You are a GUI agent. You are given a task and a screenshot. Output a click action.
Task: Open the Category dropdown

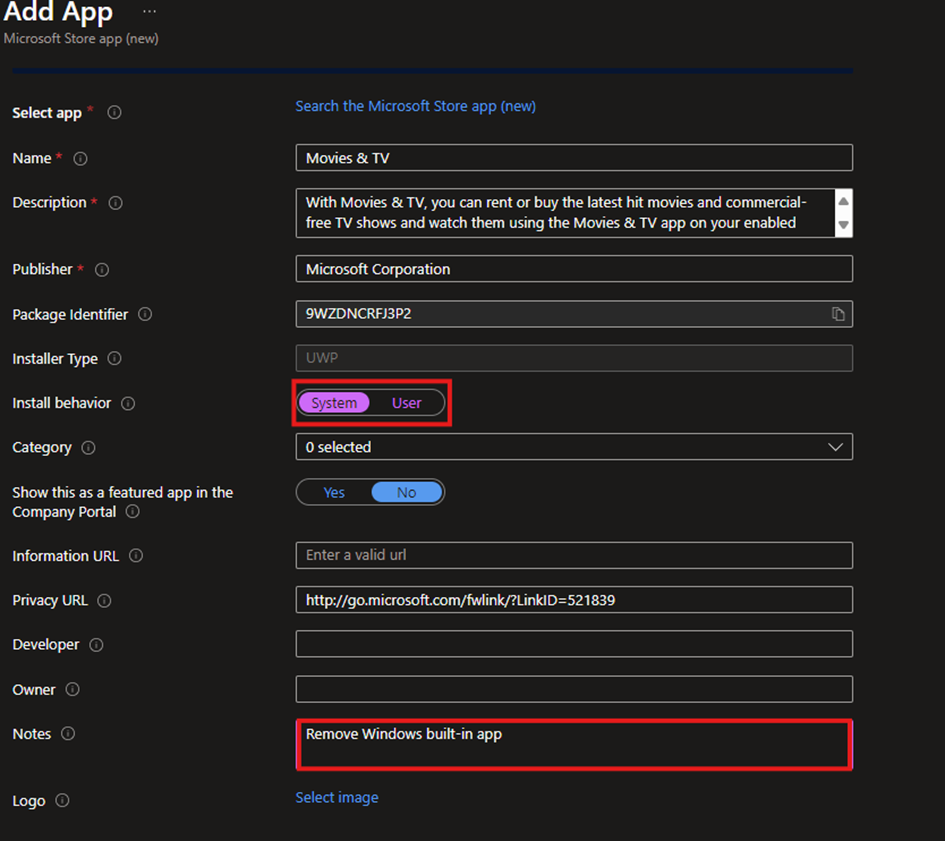coord(574,447)
